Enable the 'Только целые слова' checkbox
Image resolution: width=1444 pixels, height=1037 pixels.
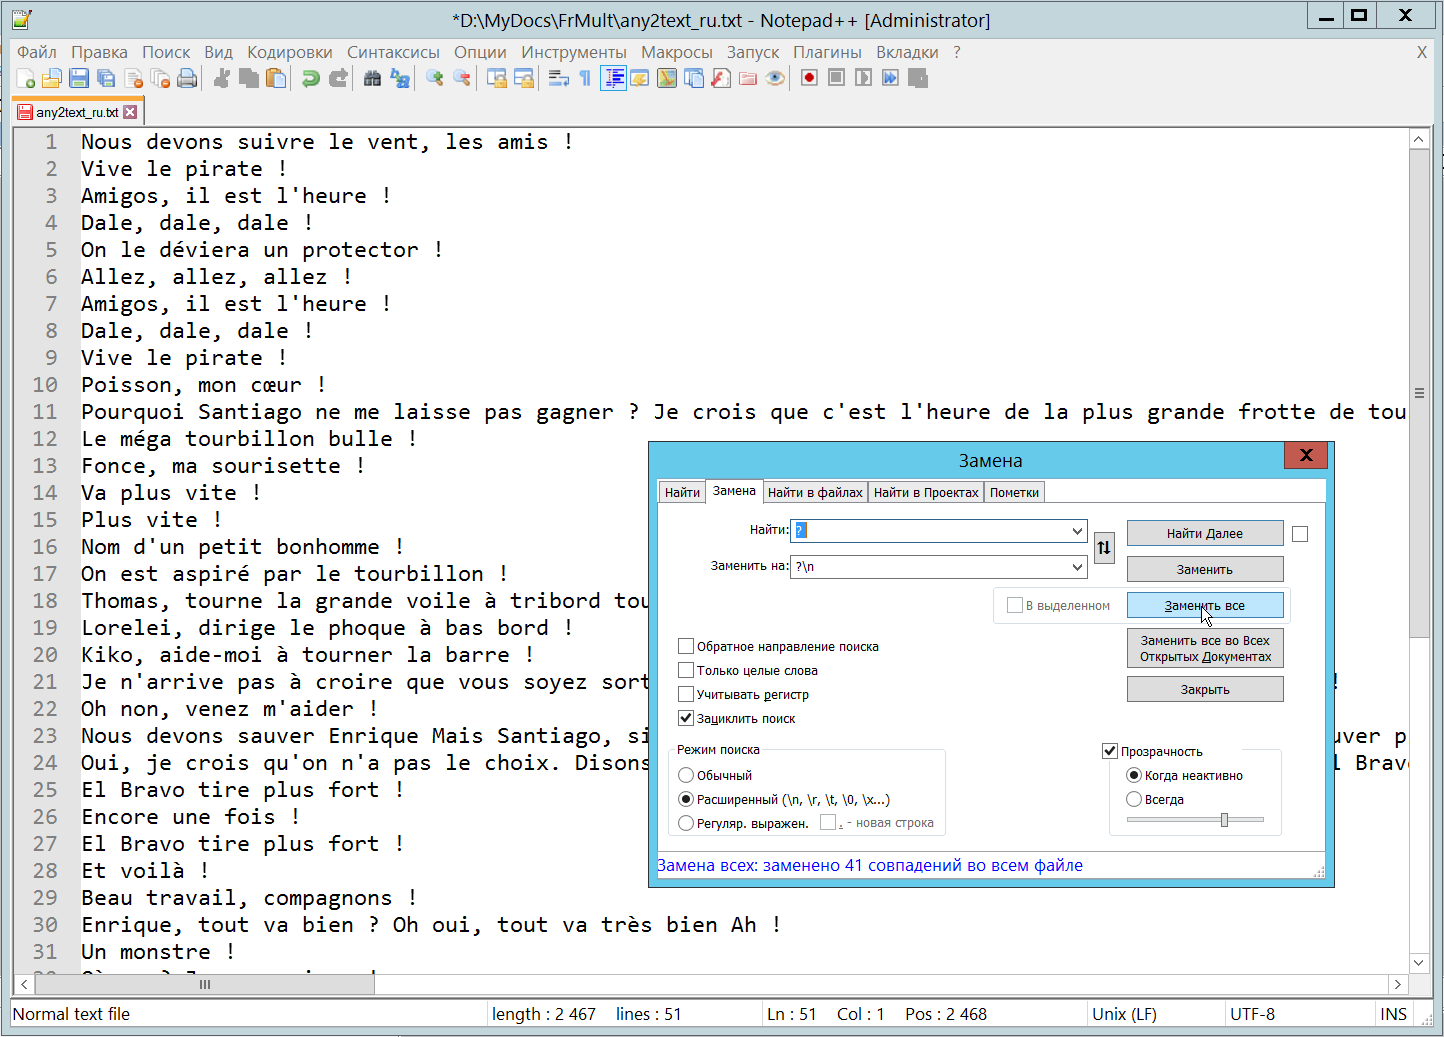coord(686,670)
